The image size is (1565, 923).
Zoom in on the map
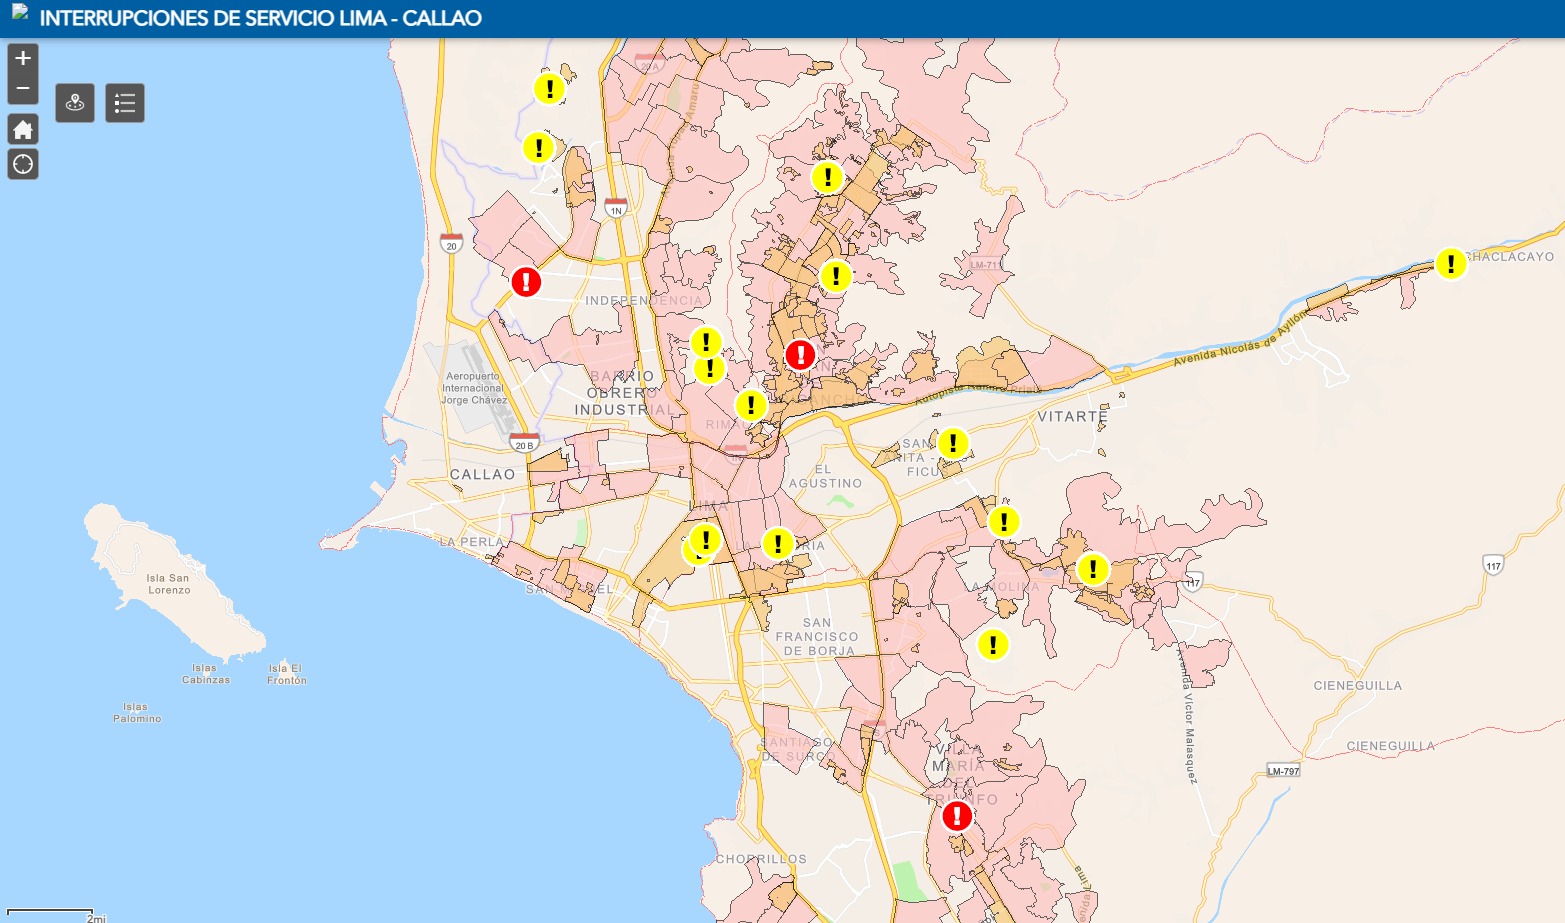tap(23, 59)
